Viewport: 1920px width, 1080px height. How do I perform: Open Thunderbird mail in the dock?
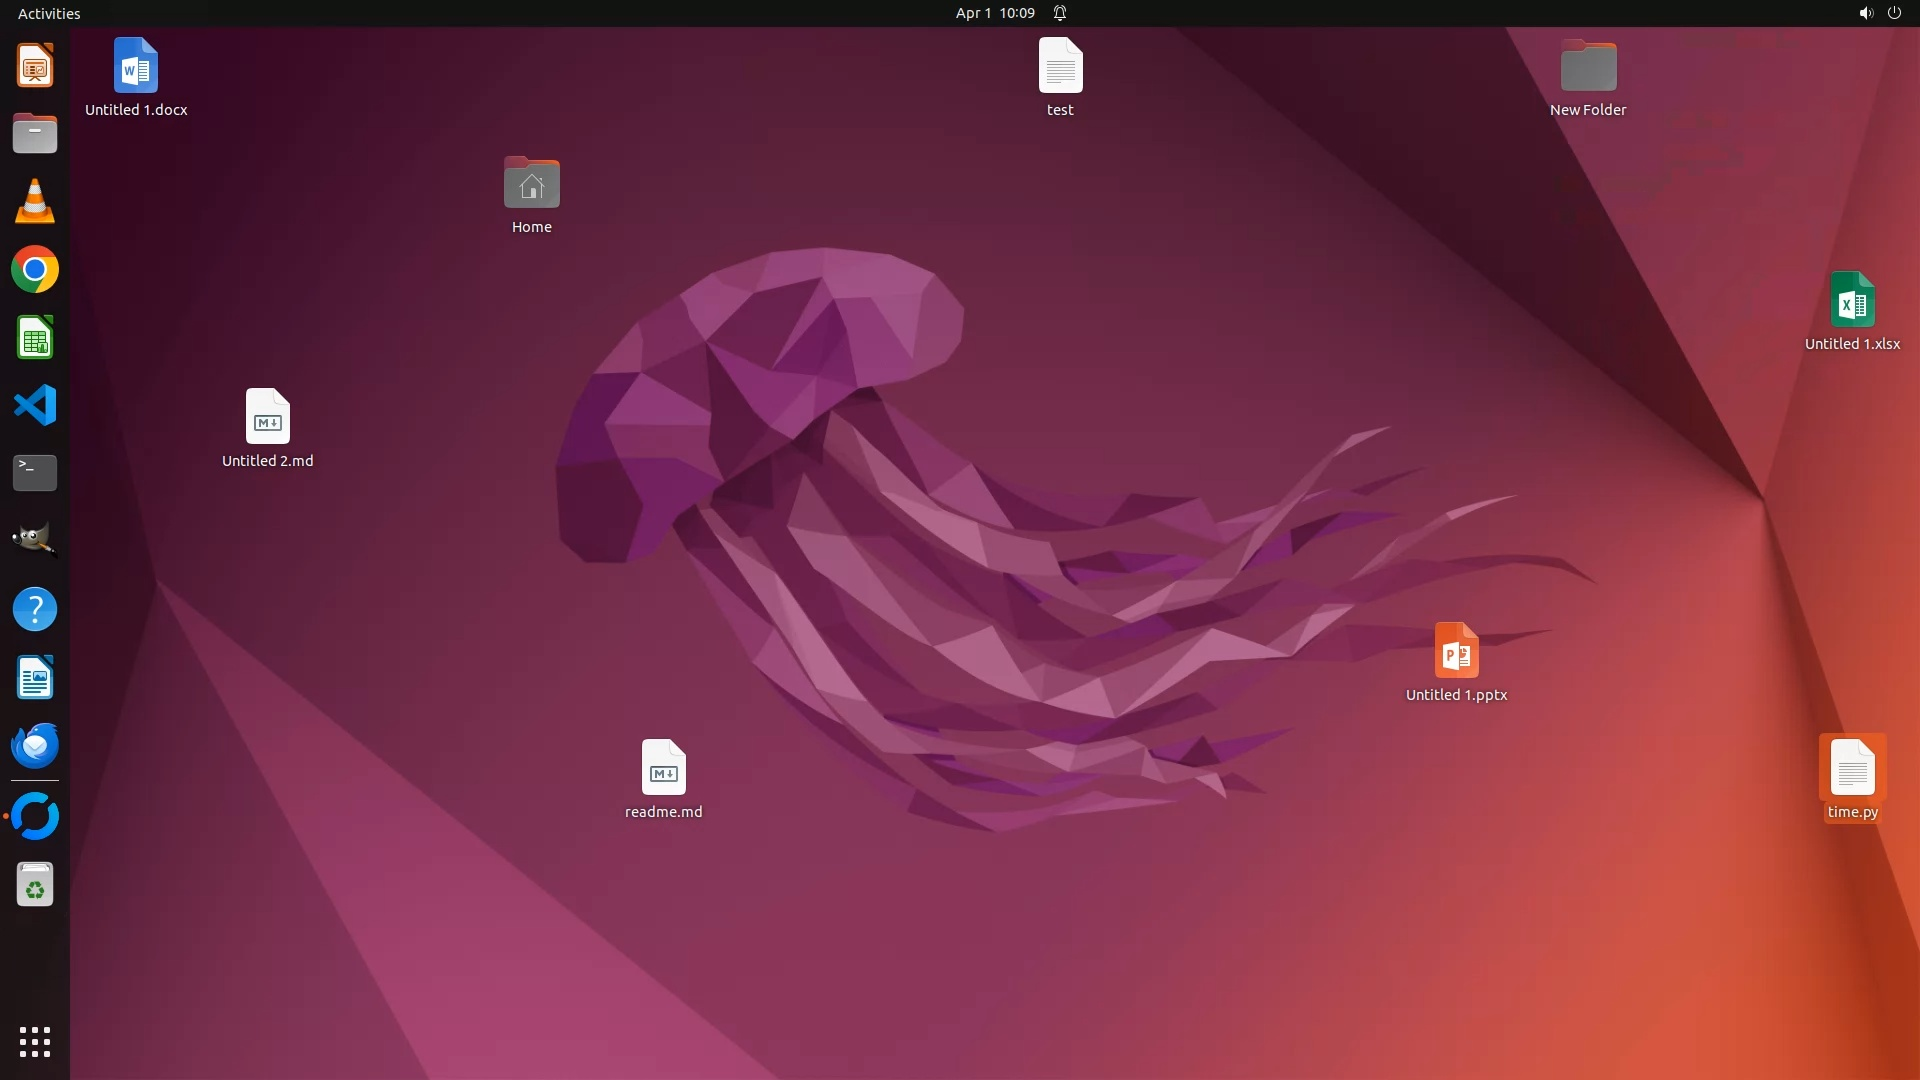tap(35, 746)
